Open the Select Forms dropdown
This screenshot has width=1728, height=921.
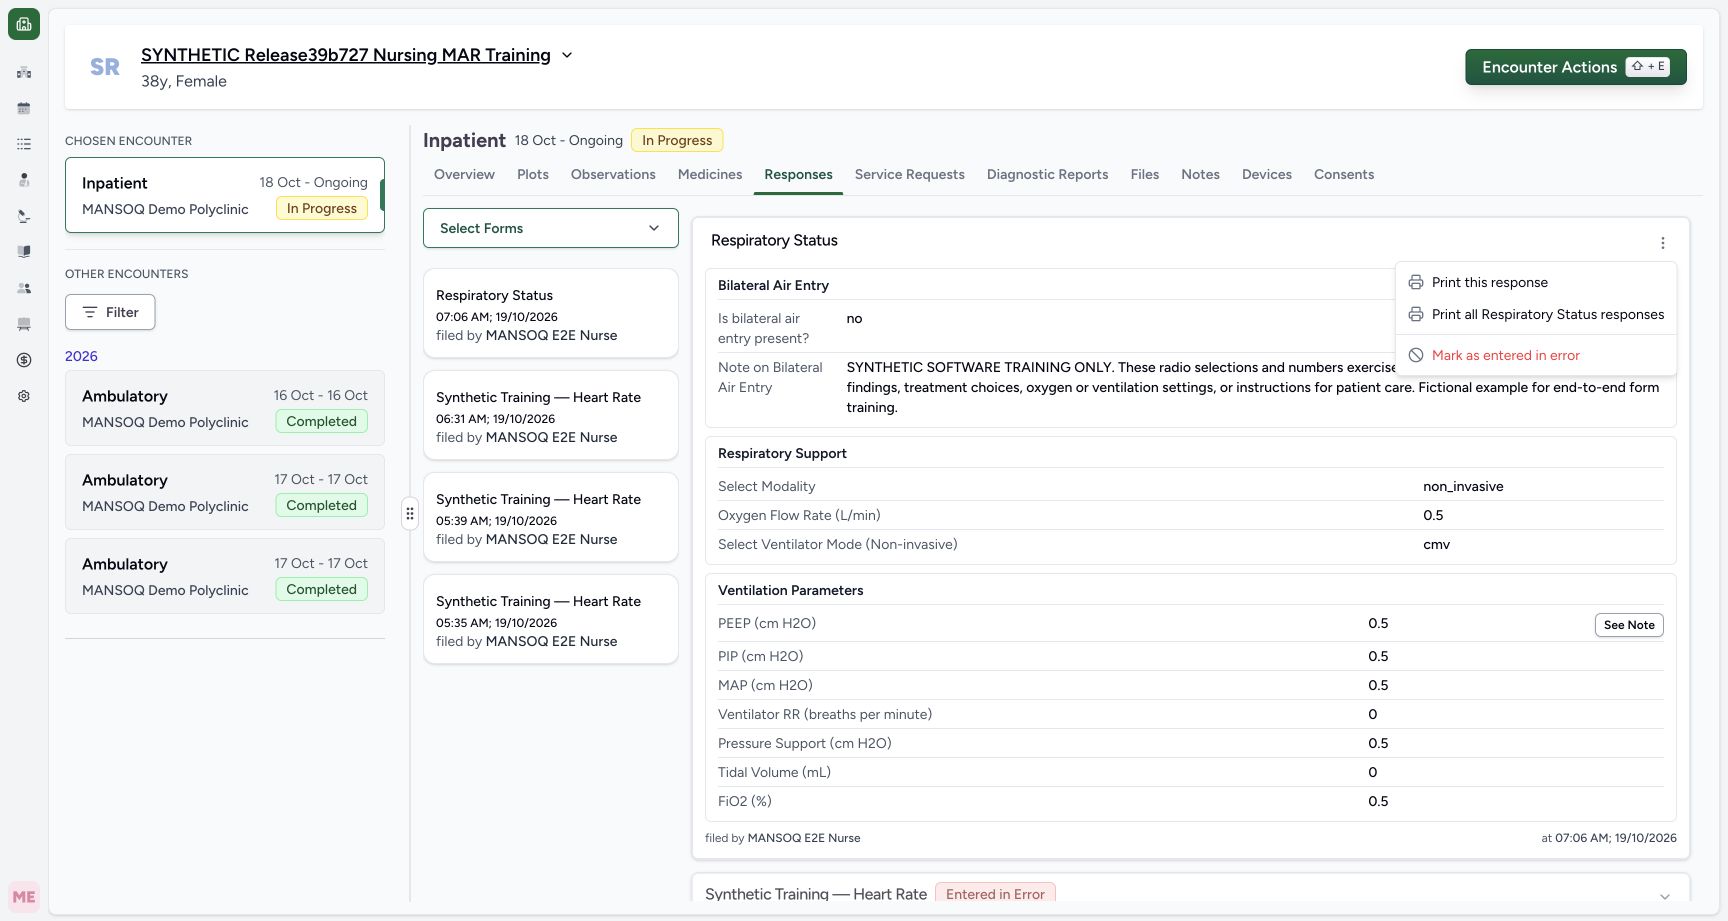point(551,228)
